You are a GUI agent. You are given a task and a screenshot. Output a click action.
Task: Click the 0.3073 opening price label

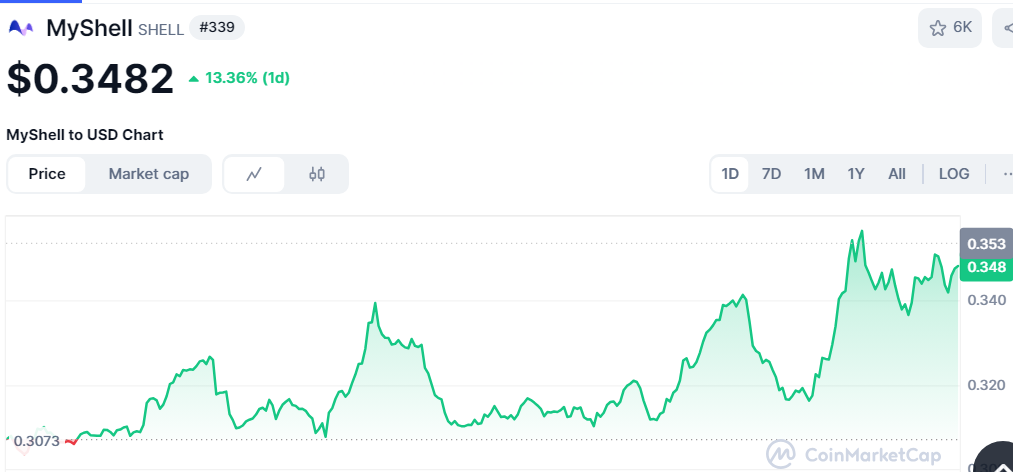click(36, 442)
